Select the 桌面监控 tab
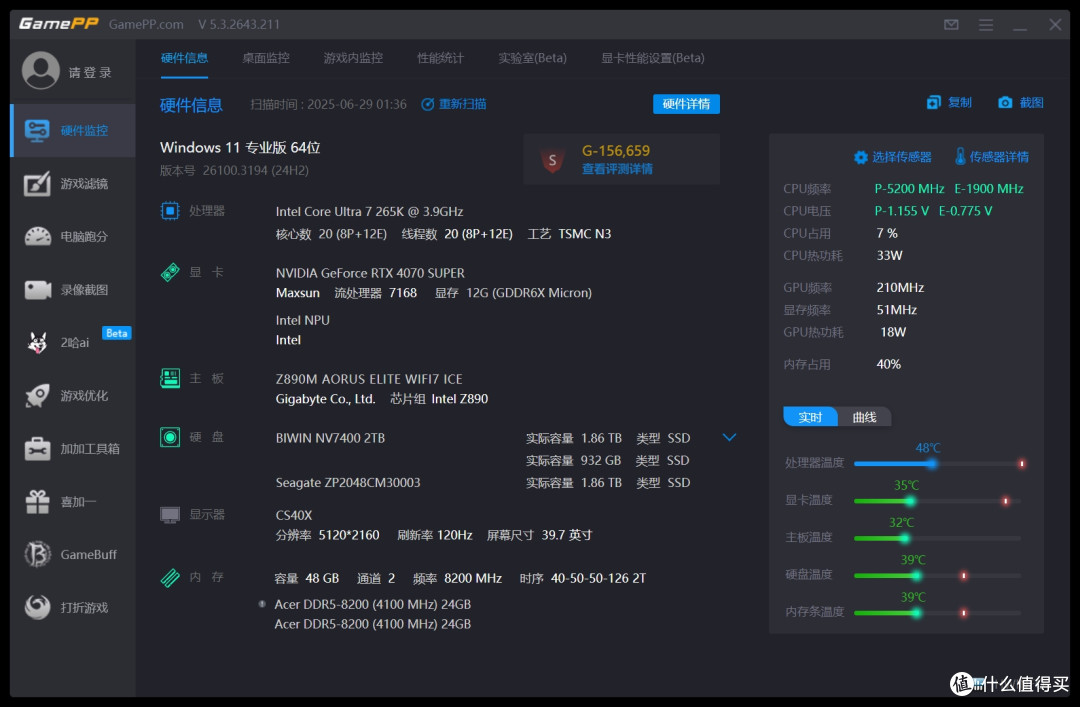This screenshot has width=1080, height=707. 266,58
